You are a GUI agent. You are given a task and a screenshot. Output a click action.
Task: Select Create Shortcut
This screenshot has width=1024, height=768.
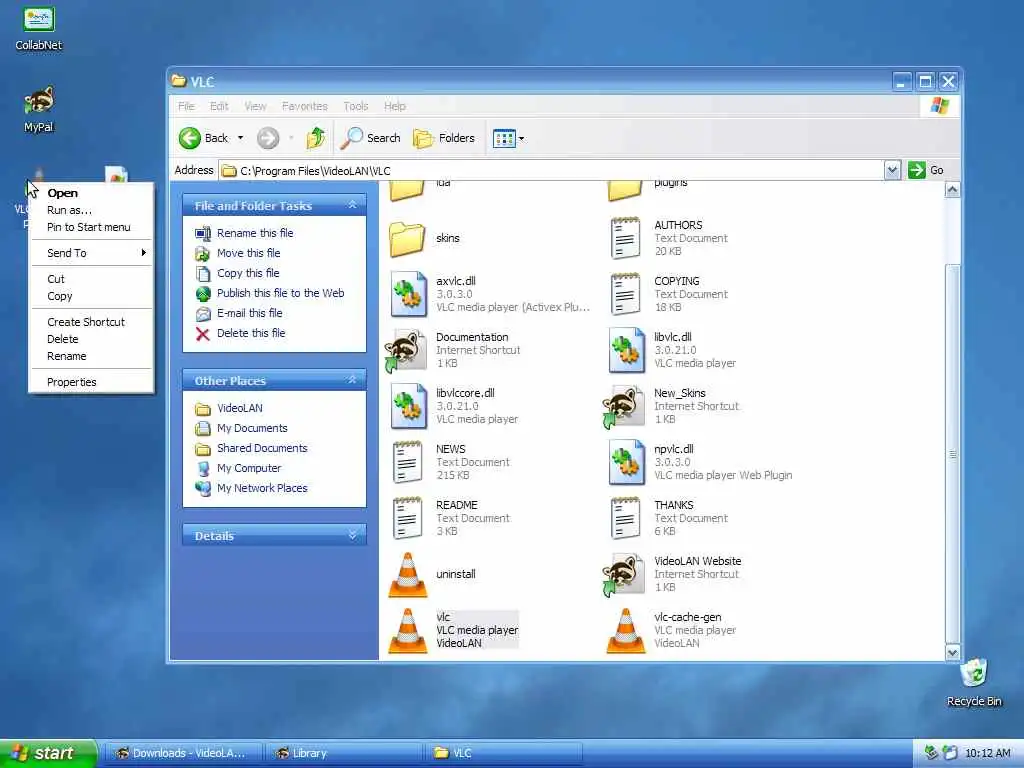click(91, 322)
